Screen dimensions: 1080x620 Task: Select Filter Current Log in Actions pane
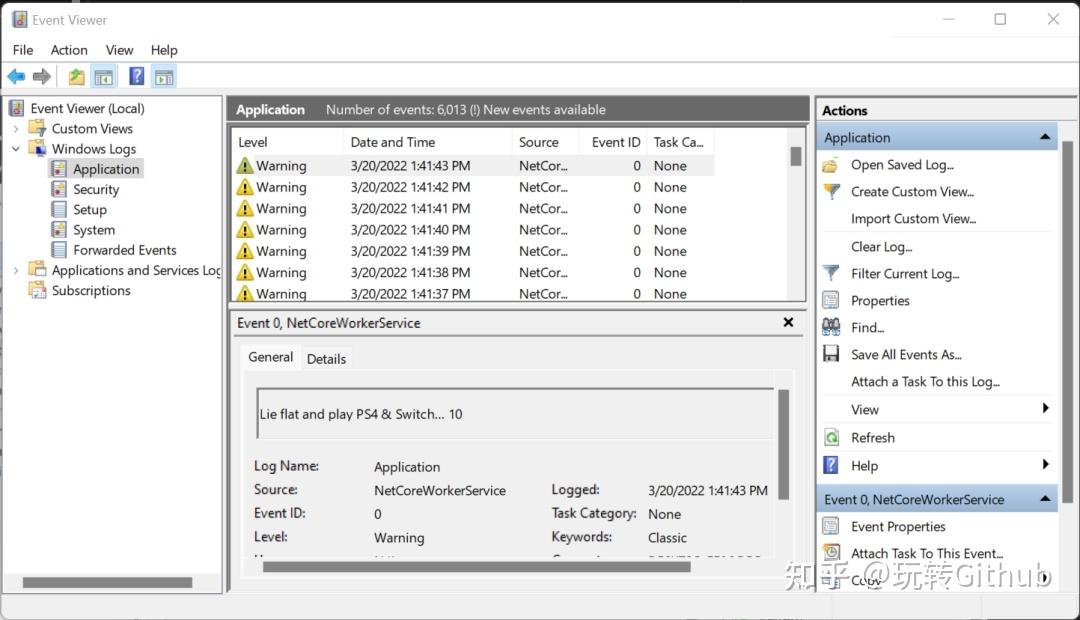click(904, 273)
